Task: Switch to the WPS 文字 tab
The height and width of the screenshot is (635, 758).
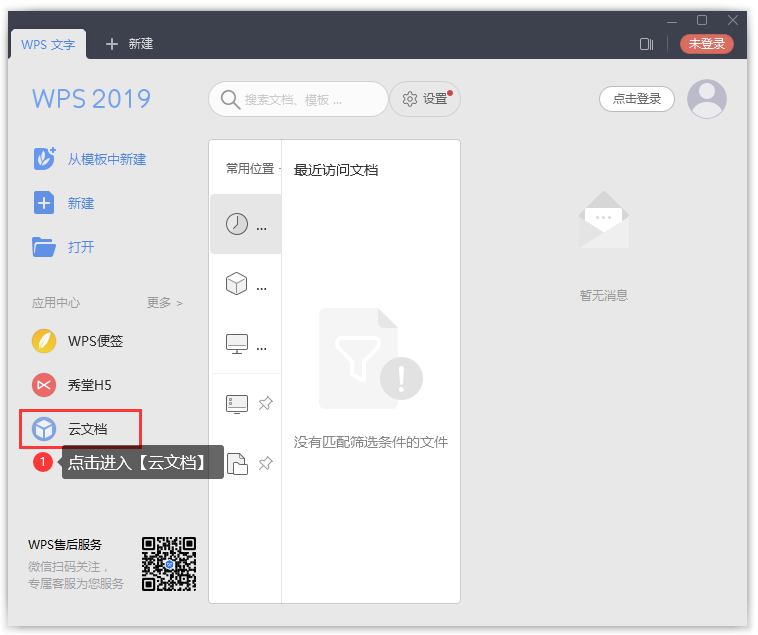Action: 48,44
